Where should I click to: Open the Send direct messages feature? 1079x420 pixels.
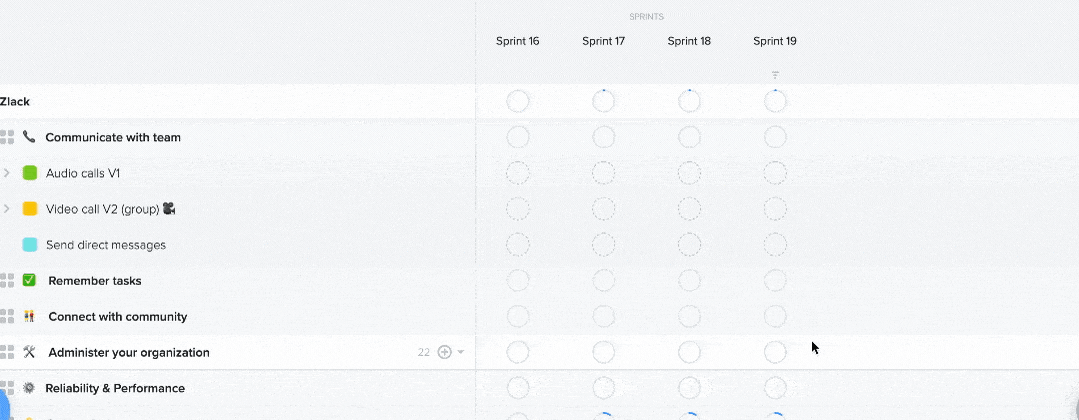(x=106, y=244)
